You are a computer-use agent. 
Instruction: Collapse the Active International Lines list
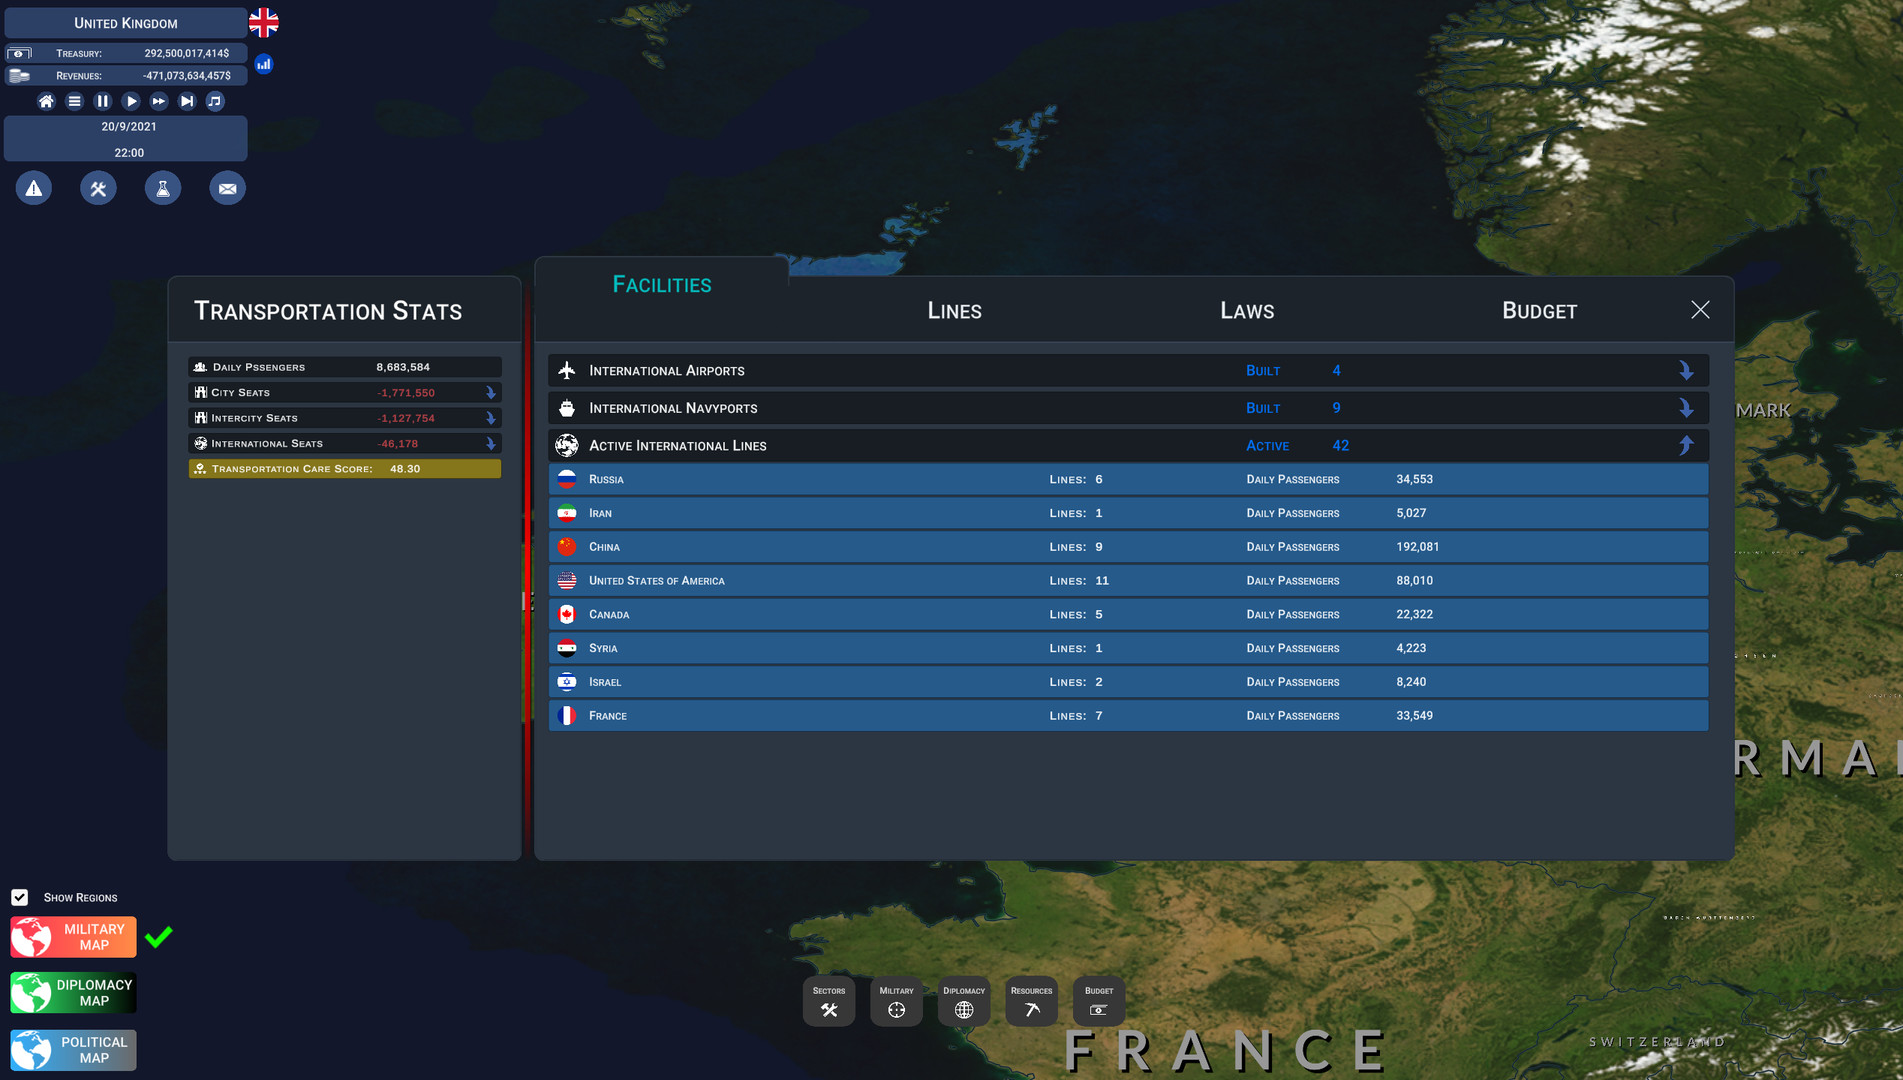(1685, 446)
